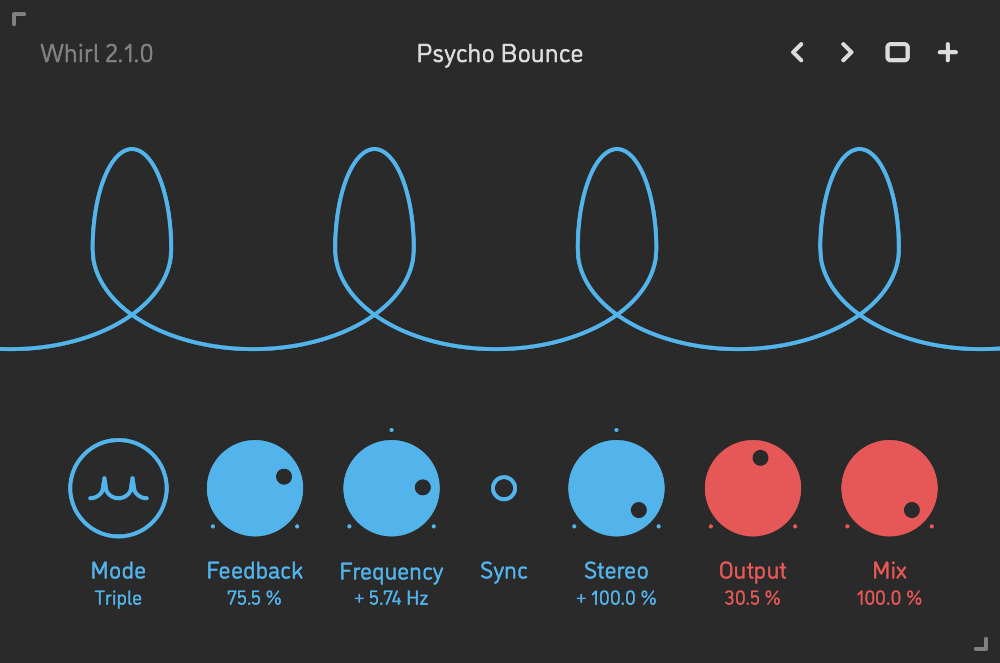
Task: Go to the previous preset arrow
Action: (797, 53)
